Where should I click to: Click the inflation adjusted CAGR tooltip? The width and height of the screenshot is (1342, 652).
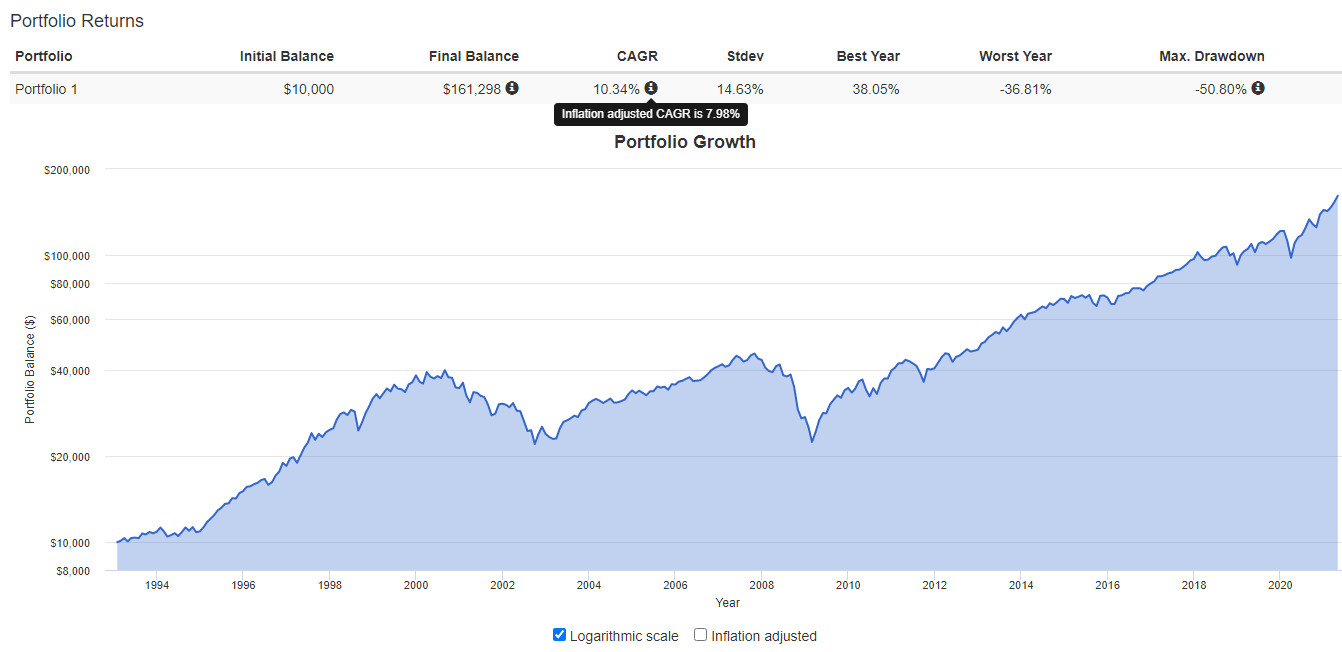650,114
